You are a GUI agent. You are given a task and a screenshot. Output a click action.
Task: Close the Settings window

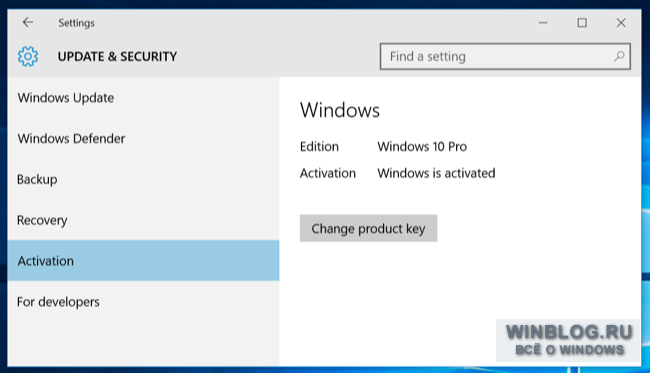[621, 23]
